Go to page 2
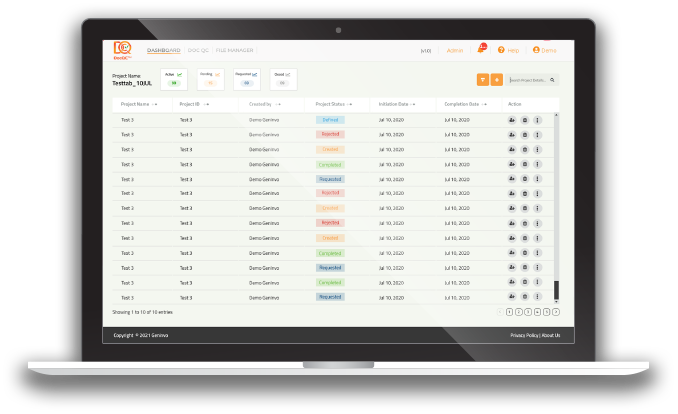The image size is (678, 414). [519, 312]
